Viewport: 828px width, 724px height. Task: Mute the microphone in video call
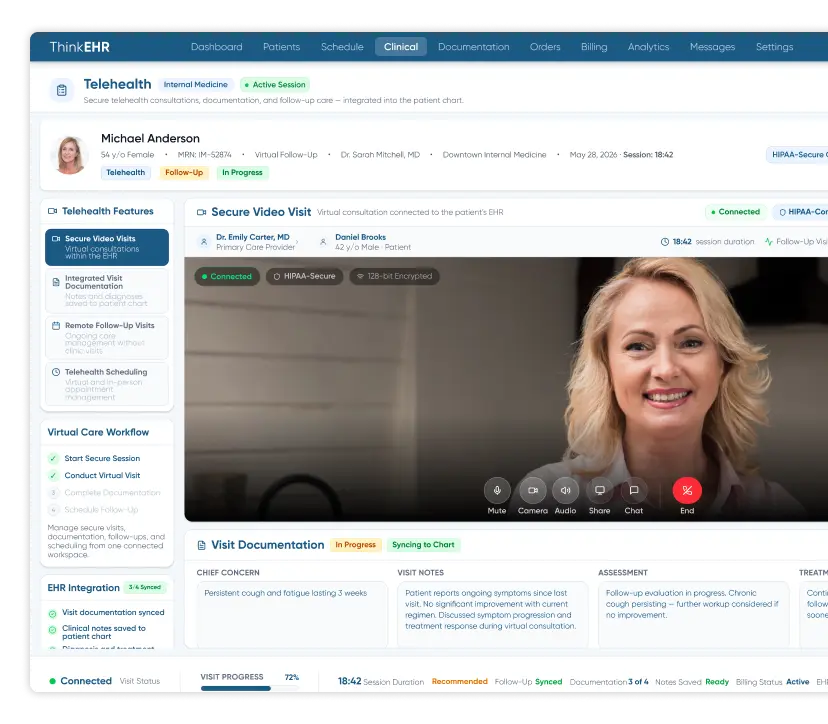(x=497, y=490)
